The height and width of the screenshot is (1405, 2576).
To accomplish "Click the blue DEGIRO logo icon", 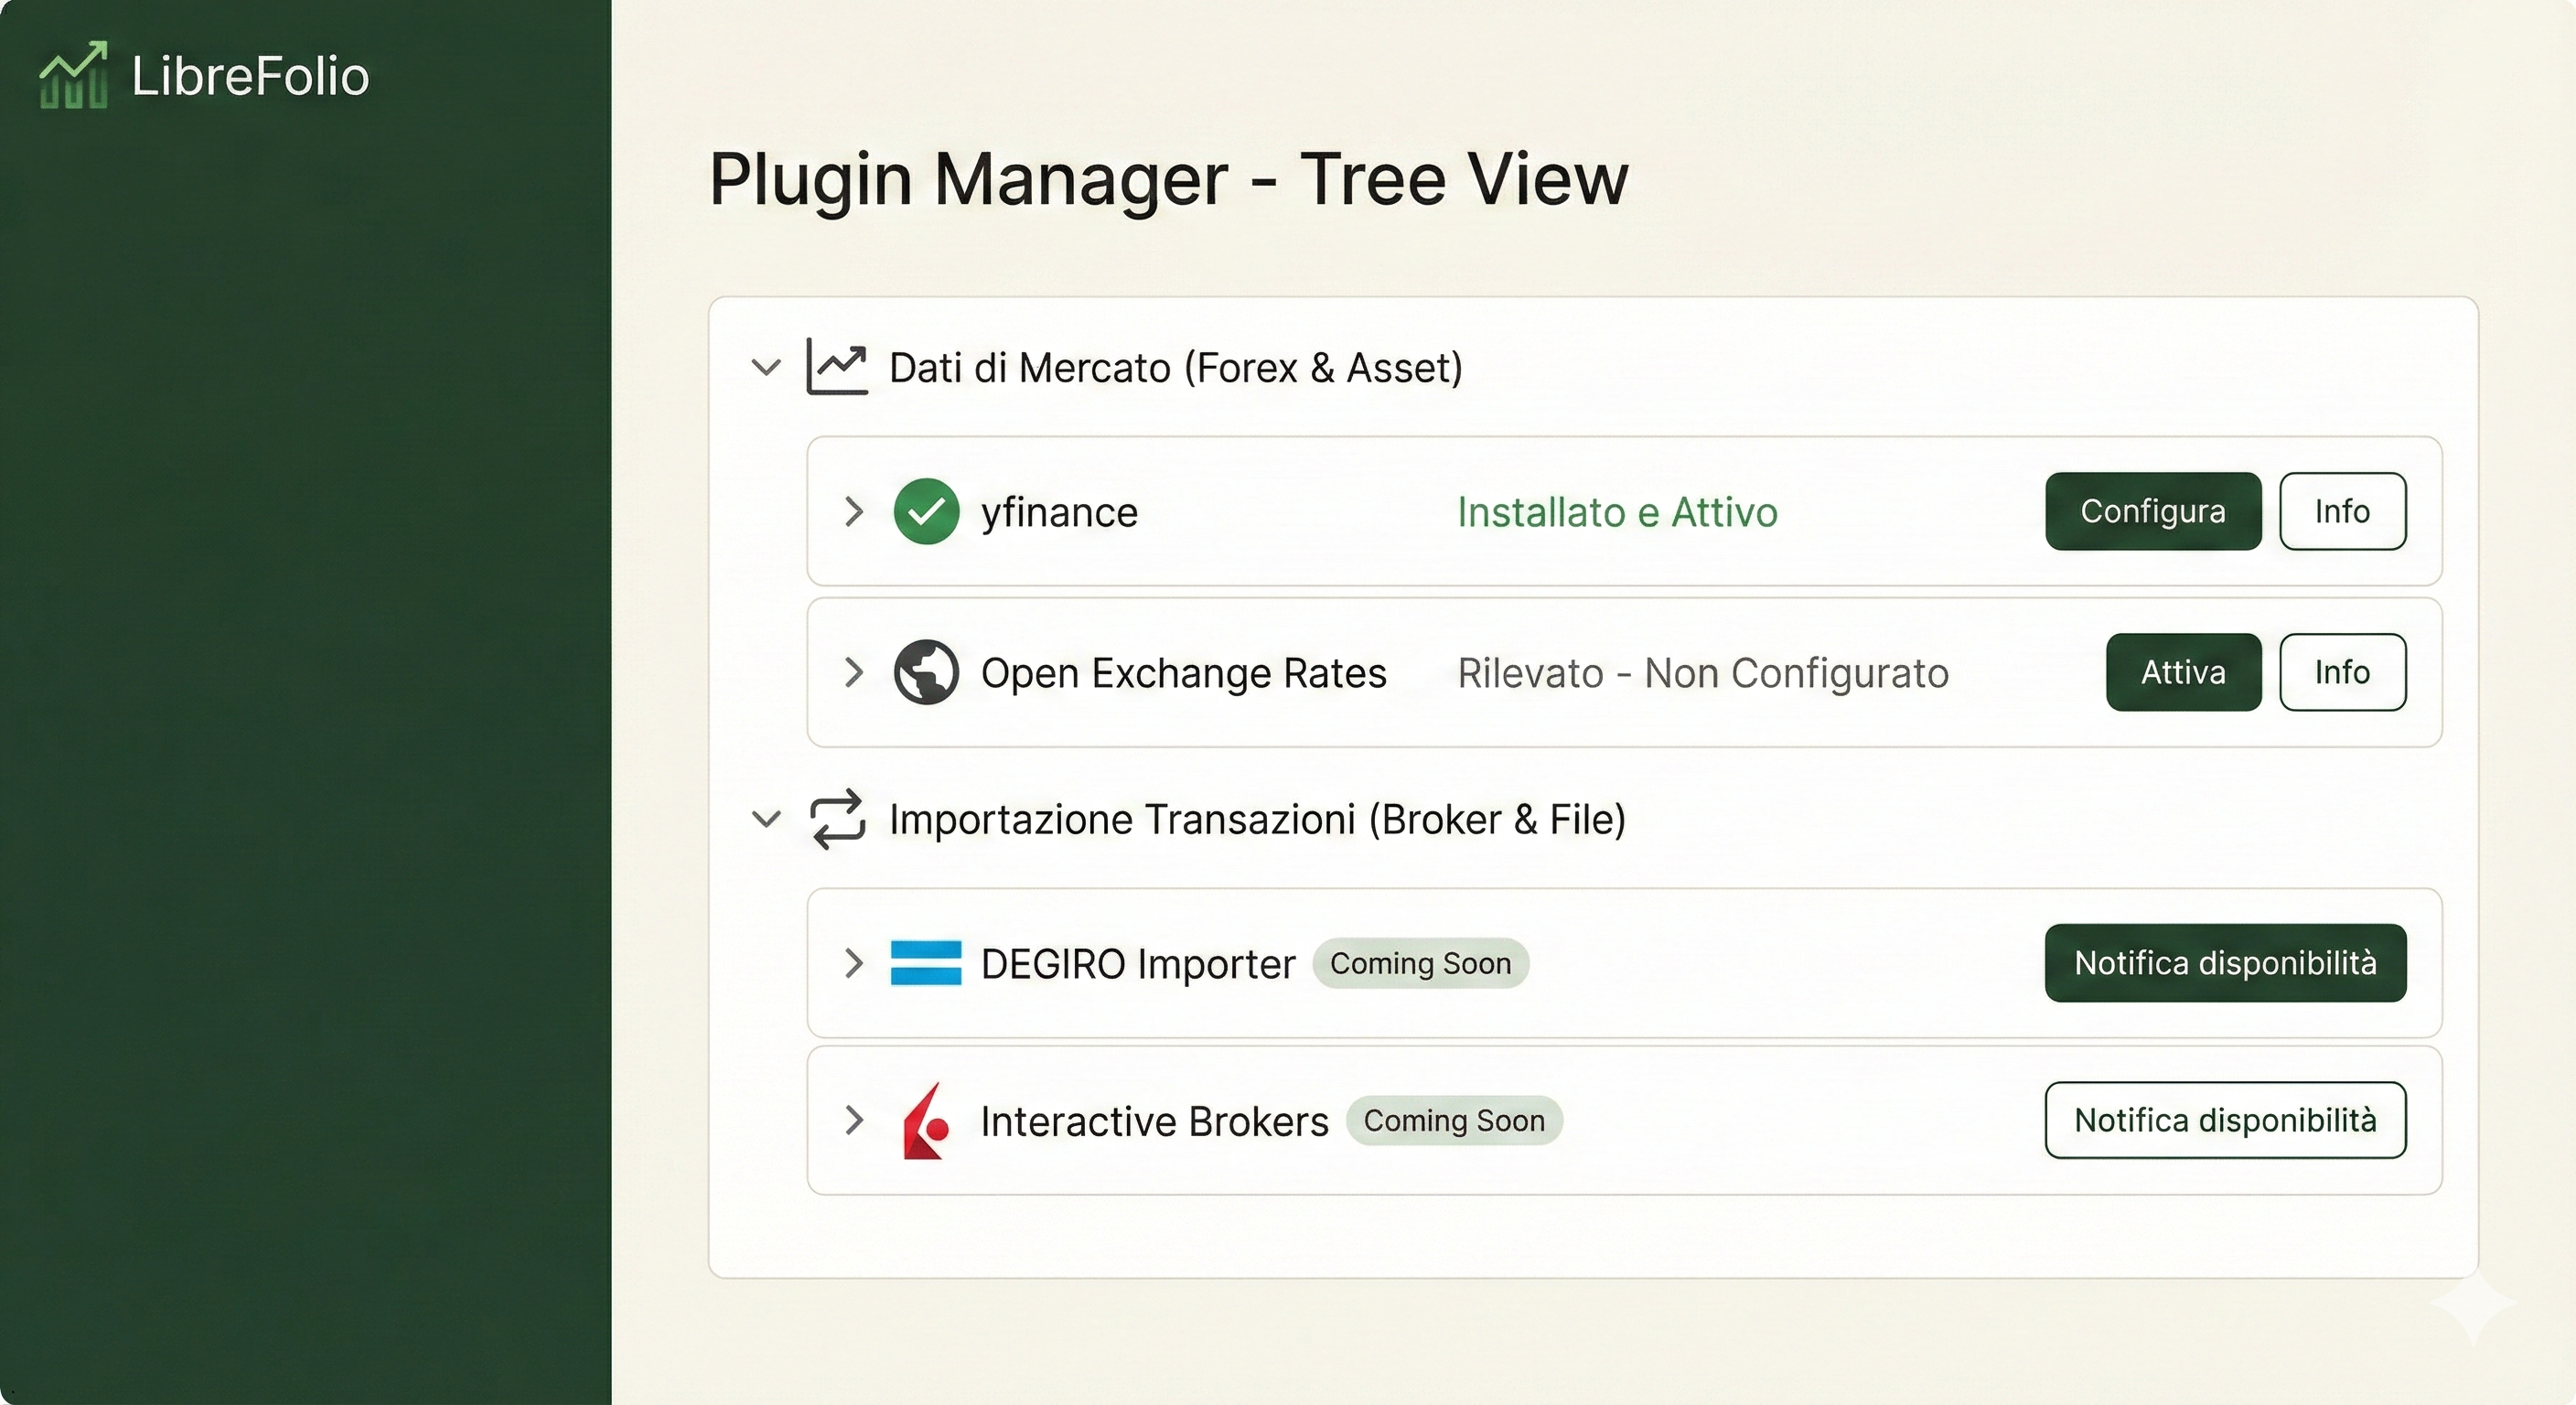I will pyautogui.click(x=926, y=963).
